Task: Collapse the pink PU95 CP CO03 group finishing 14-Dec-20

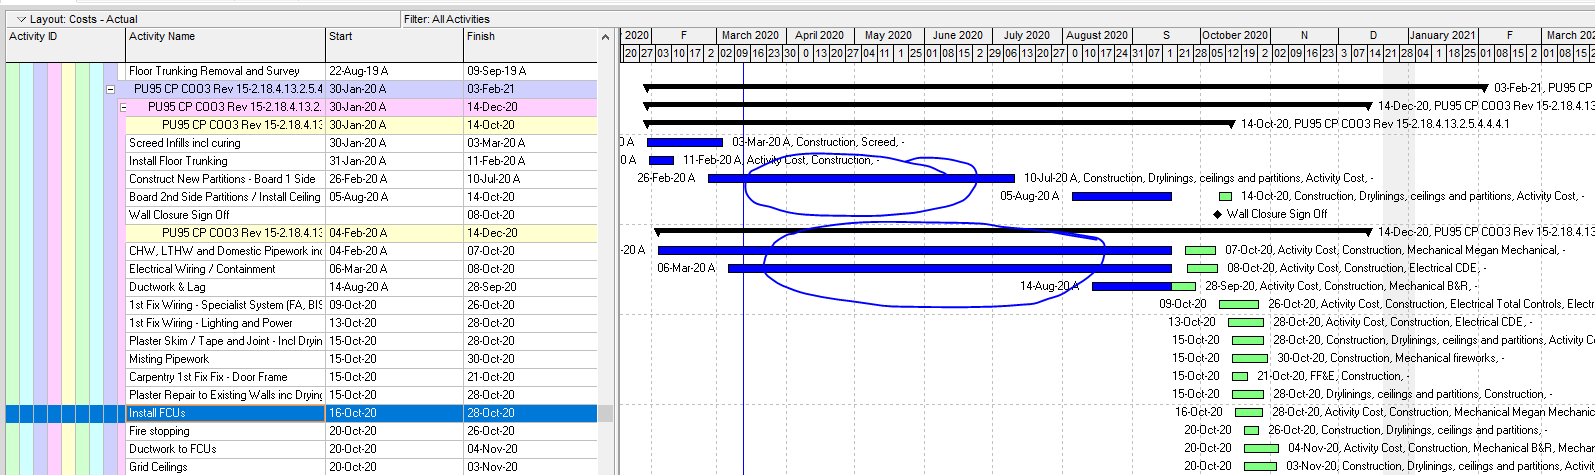Action: click(124, 107)
